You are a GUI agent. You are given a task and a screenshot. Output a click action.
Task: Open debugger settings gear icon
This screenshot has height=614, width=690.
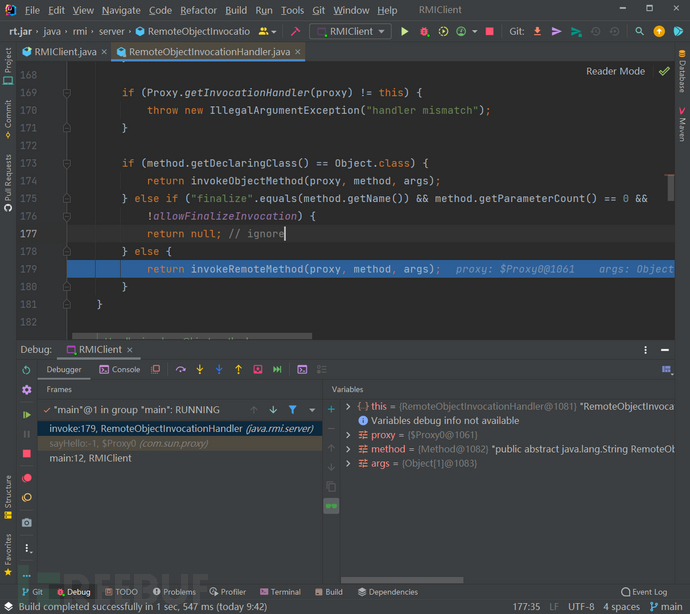point(26,390)
